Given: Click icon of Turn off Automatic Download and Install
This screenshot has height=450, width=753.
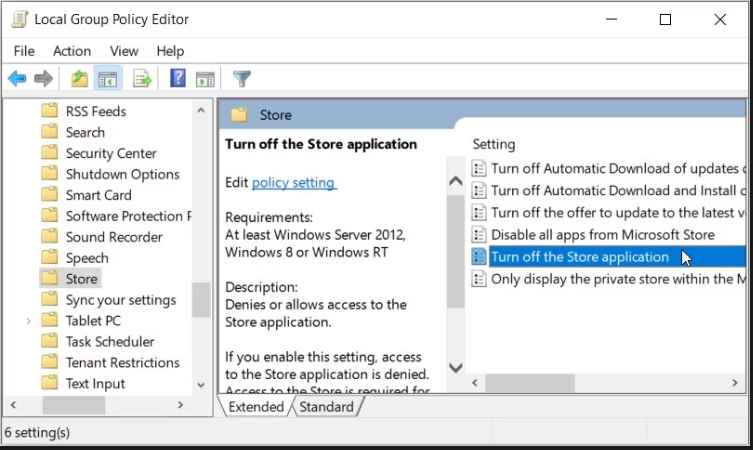Looking at the screenshot, I should coord(478,190).
